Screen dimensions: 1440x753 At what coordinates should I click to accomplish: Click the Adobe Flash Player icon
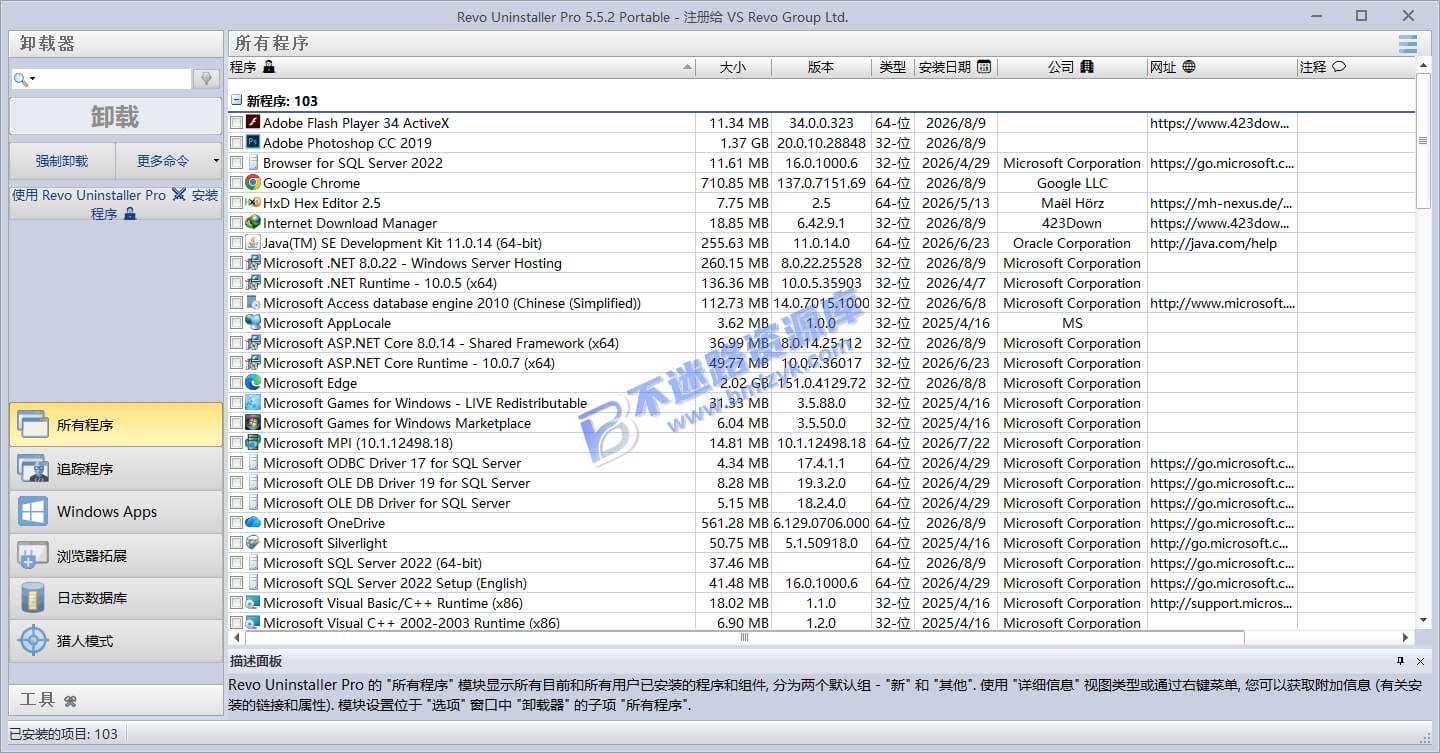pos(253,123)
